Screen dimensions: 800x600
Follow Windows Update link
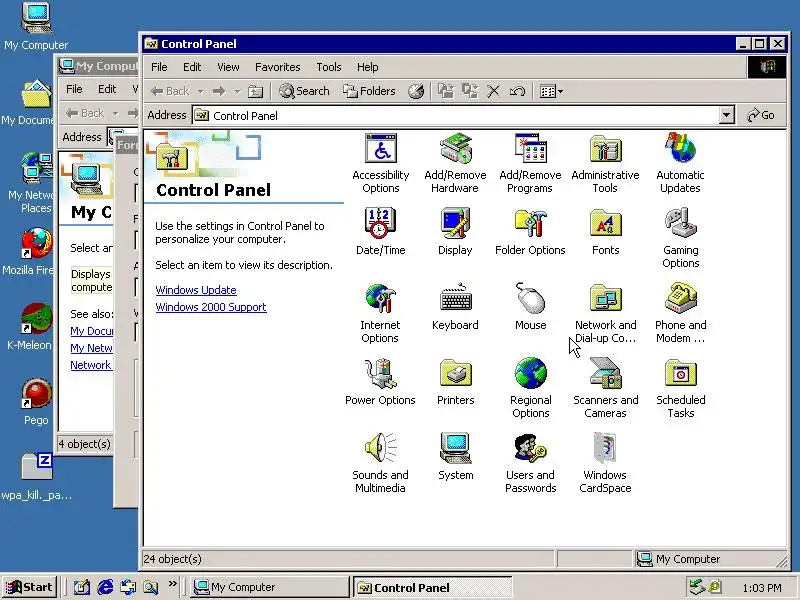tap(196, 290)
